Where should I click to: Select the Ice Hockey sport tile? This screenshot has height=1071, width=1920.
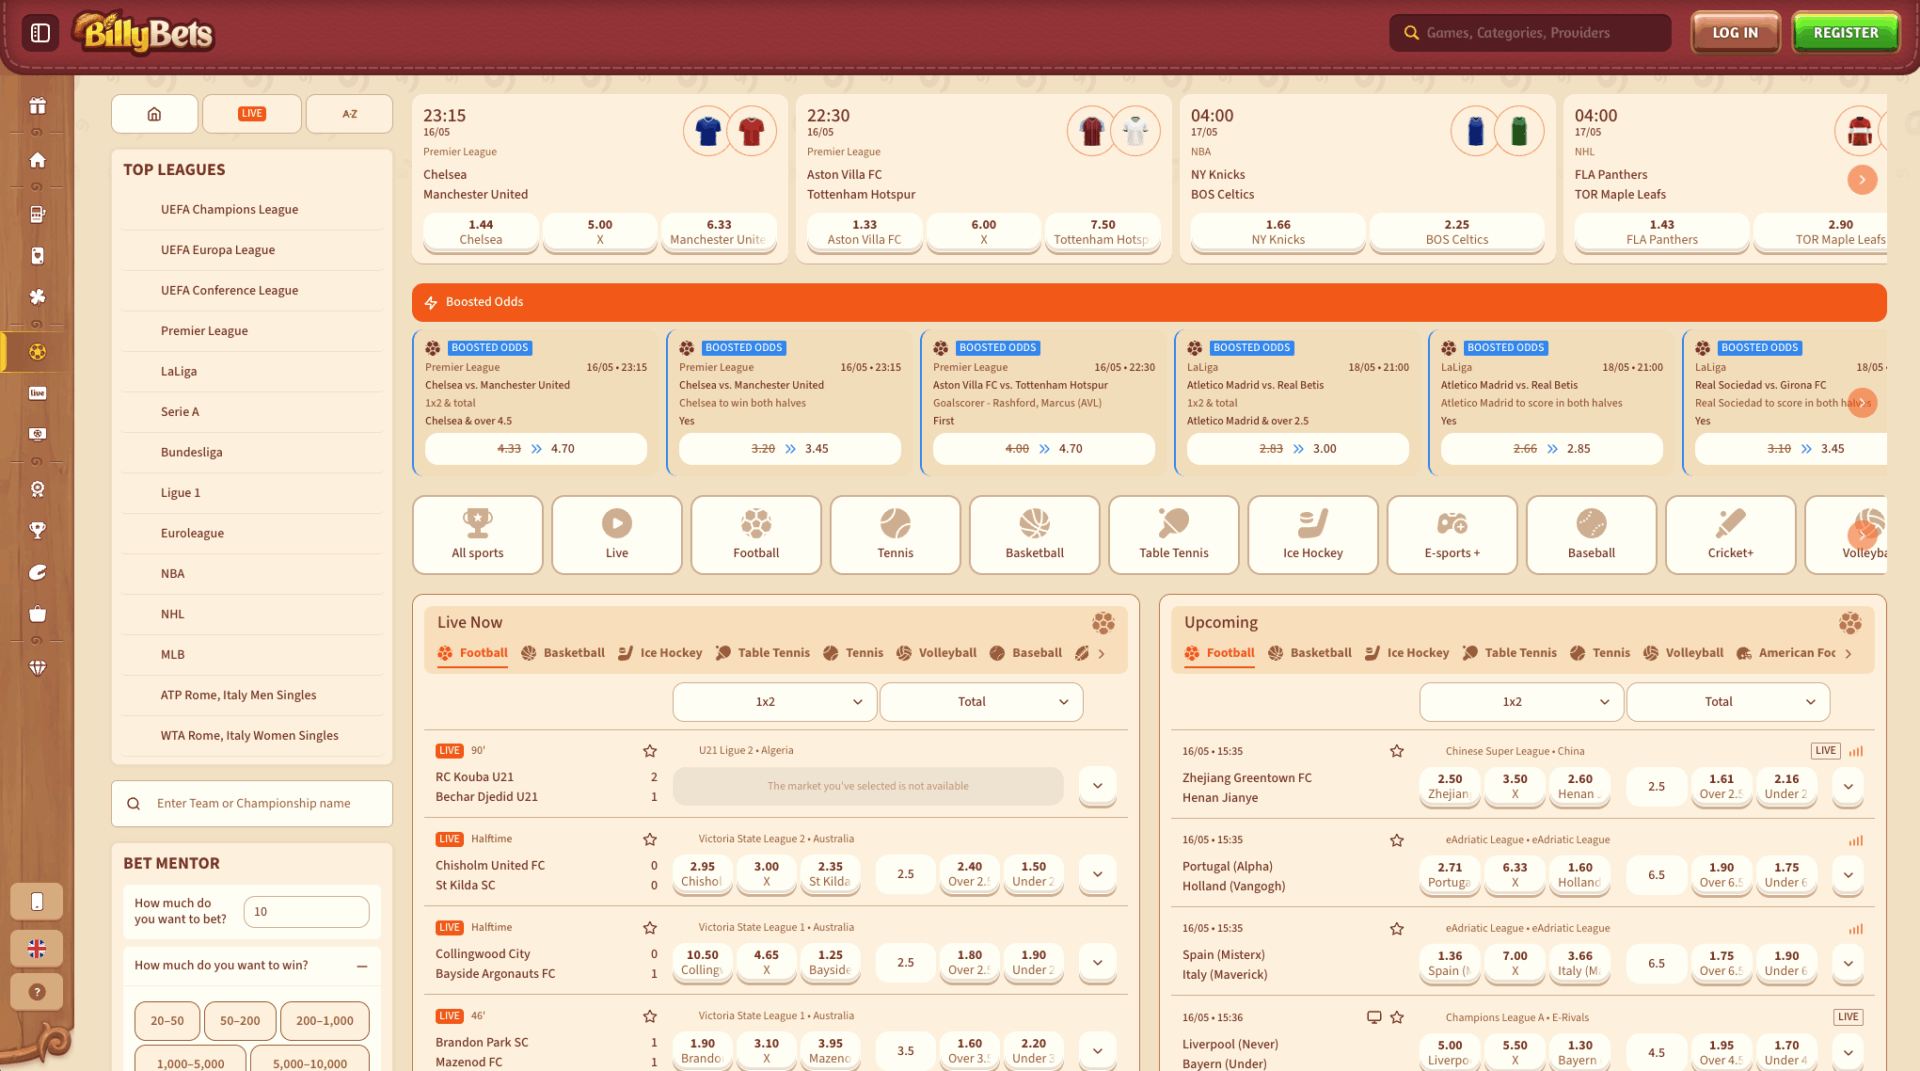(1313, 535)
